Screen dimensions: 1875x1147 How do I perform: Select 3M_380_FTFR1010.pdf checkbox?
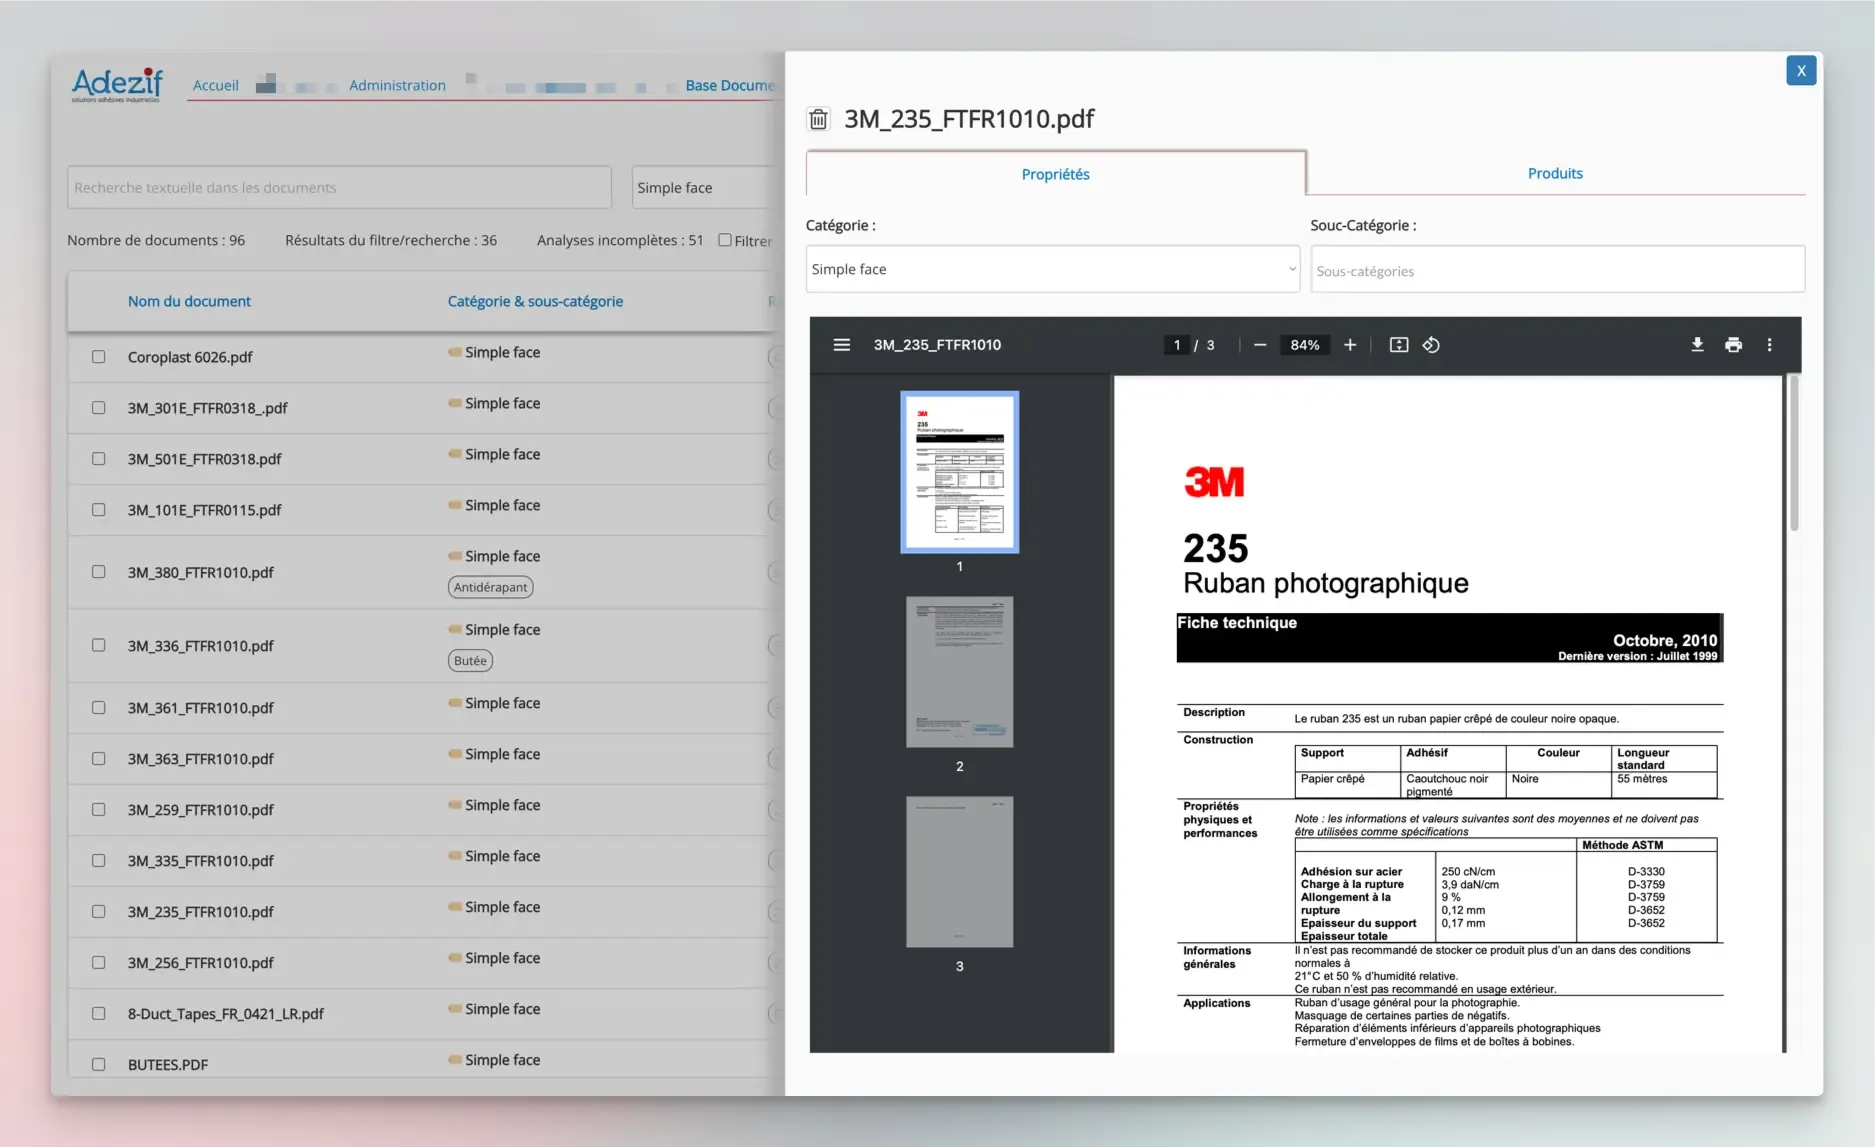coord(98,572)
